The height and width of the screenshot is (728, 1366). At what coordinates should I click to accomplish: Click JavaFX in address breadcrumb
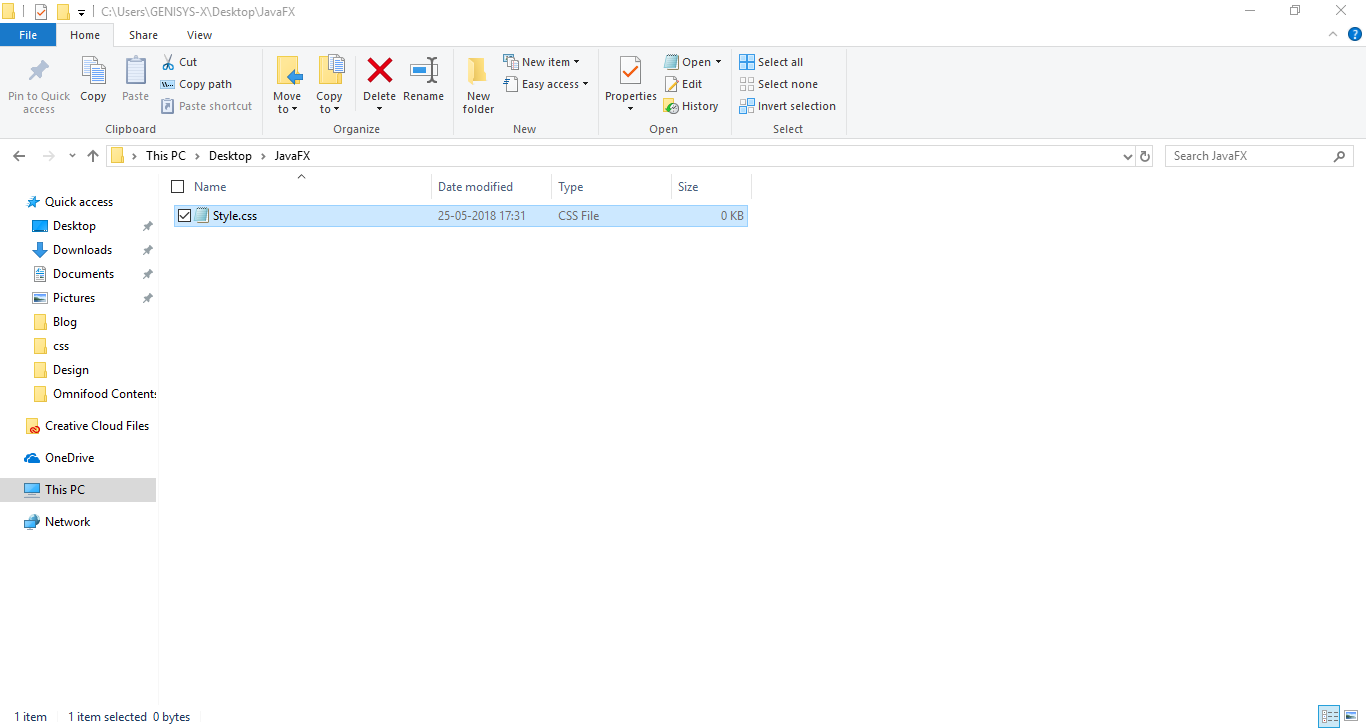click(x=292, y=156)
